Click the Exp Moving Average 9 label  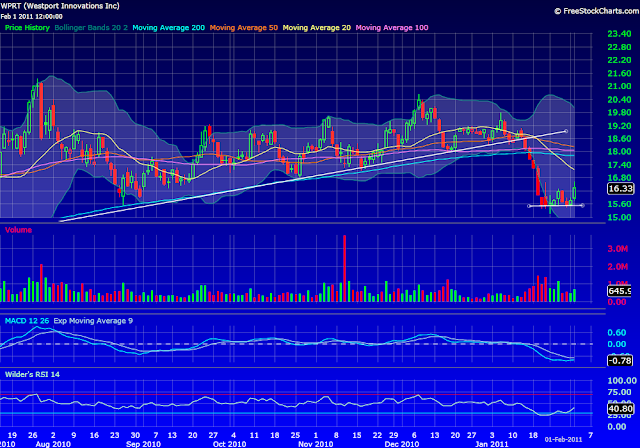(x=93, y=321)
